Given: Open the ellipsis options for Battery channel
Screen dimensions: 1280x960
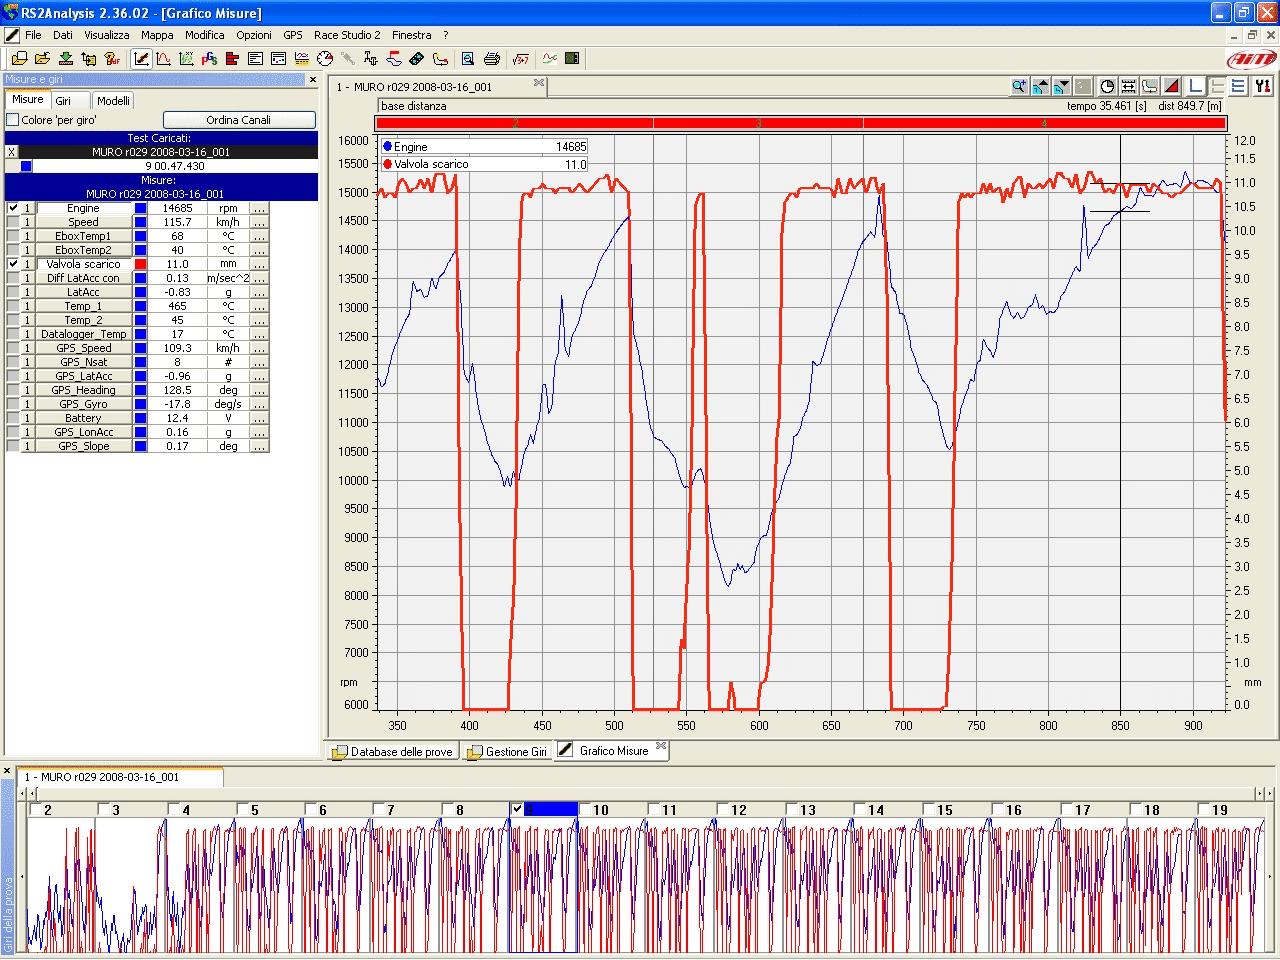Looking at the screenshot, I should (x=259, y=418).
